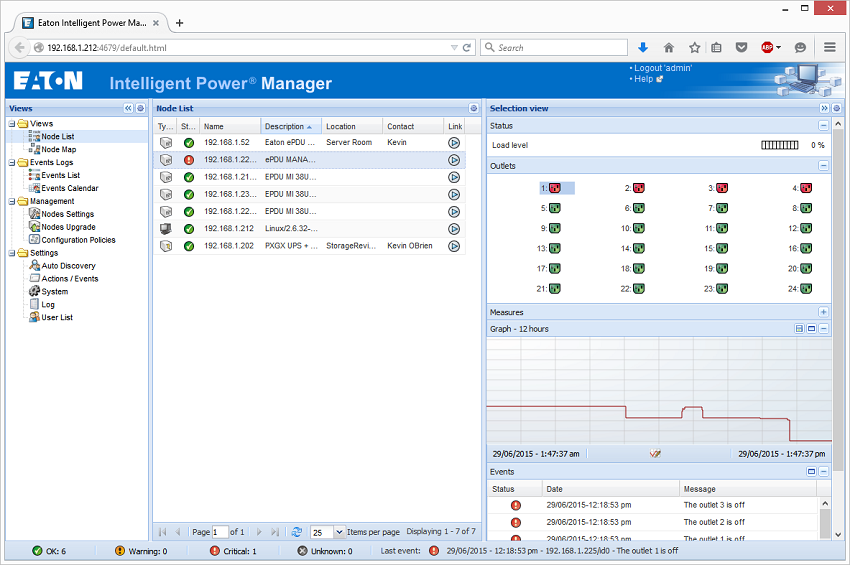
Task: Jump to last page arrow in Node List
Action: tap(275, 532)
